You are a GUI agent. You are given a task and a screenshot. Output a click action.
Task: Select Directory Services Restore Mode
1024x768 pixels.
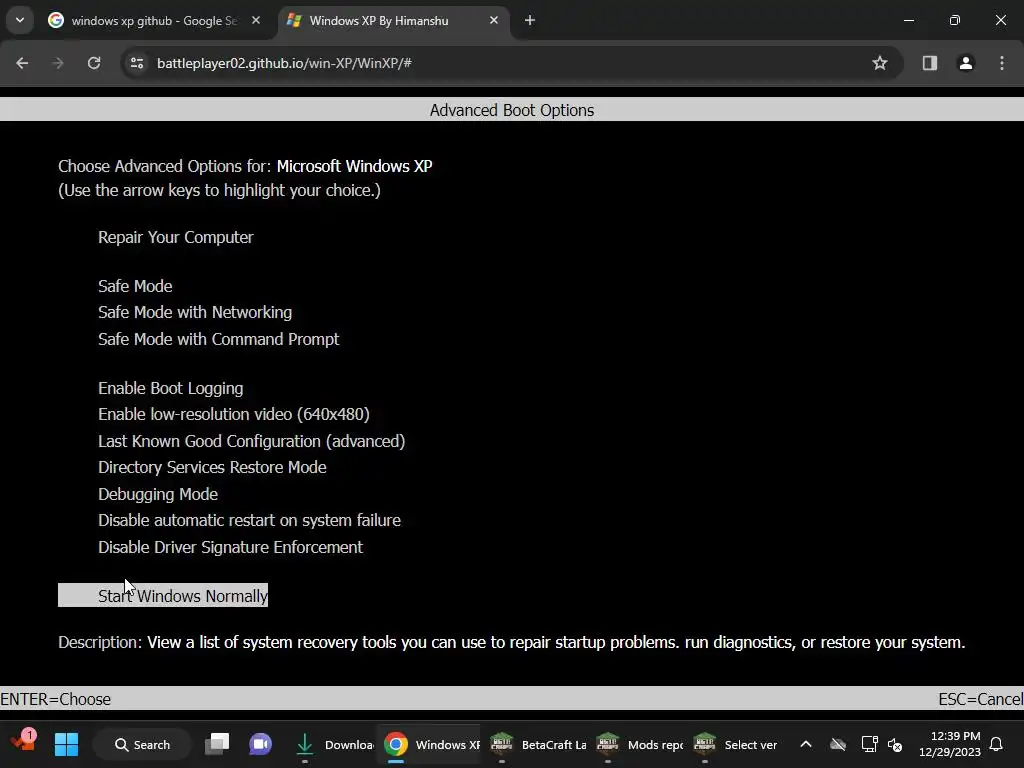pos(212,467)
